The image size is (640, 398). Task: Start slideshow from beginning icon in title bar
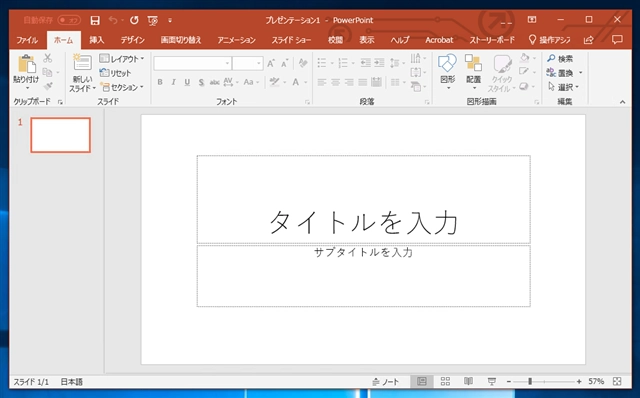[x=153, y=20]
